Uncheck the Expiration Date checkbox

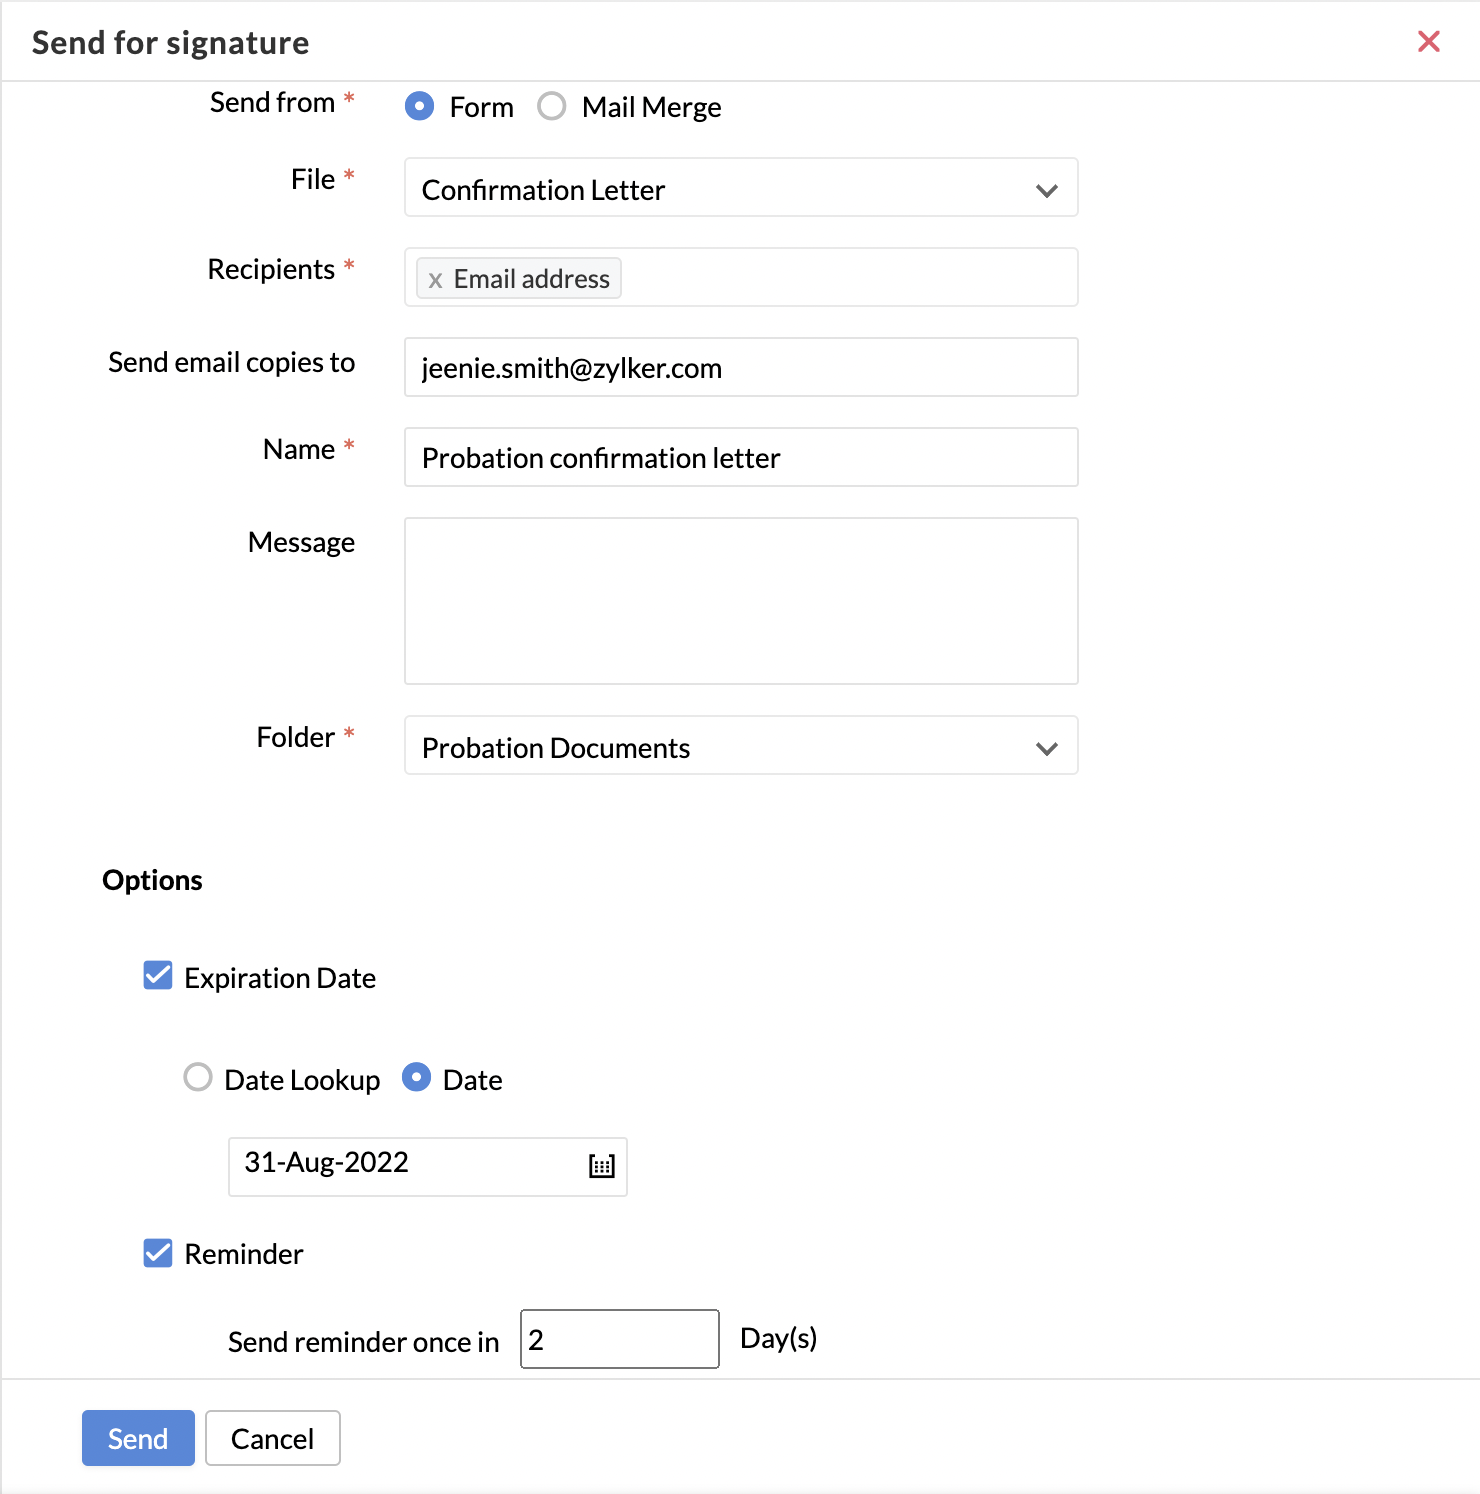click(x=158, y=975)
